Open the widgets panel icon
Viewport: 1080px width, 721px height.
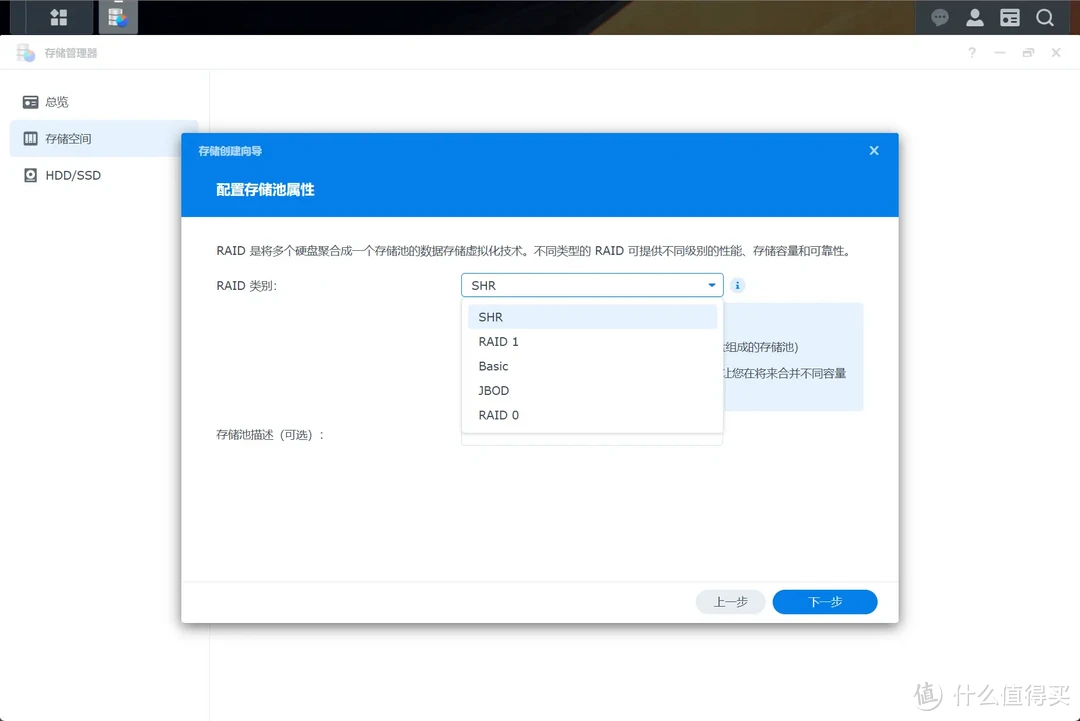coord(1010,17)
